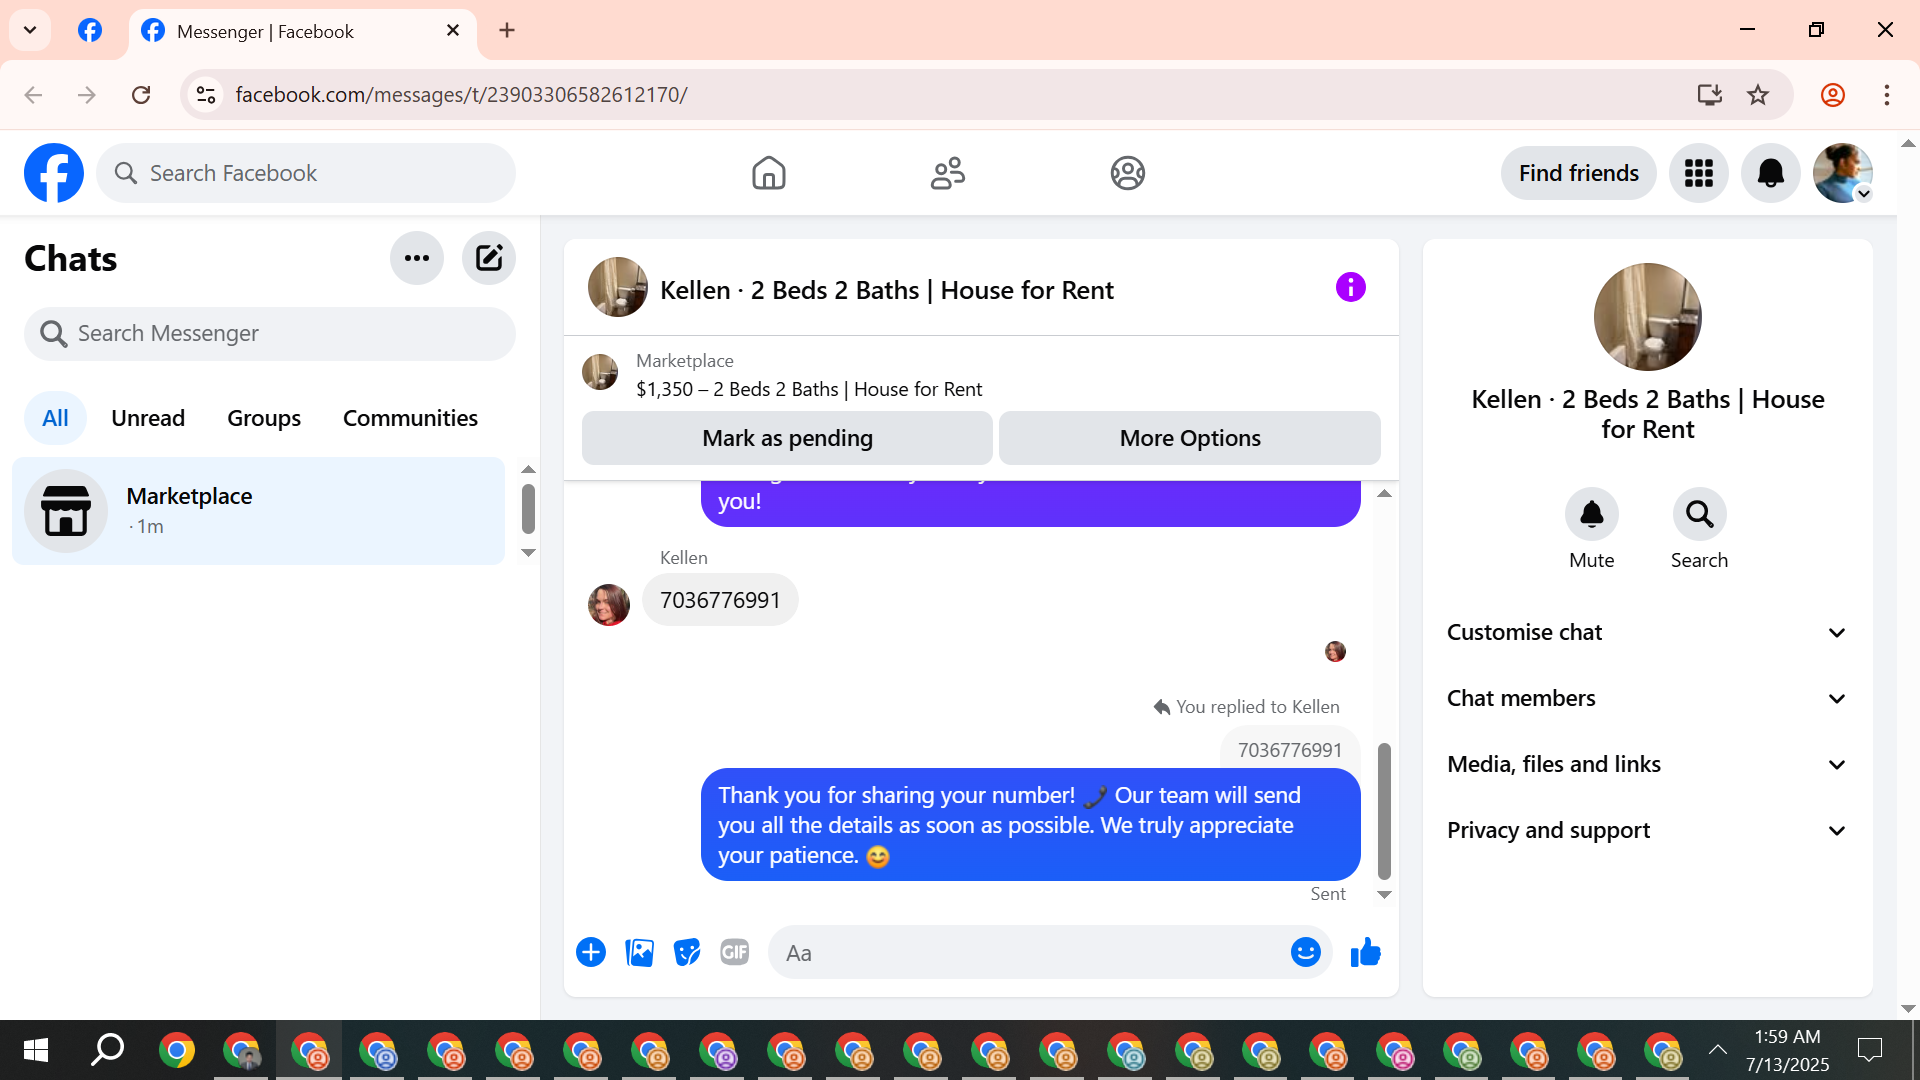1920x1080 pixels.
Task: Focus the Search Messenger field
Action: 270,333
